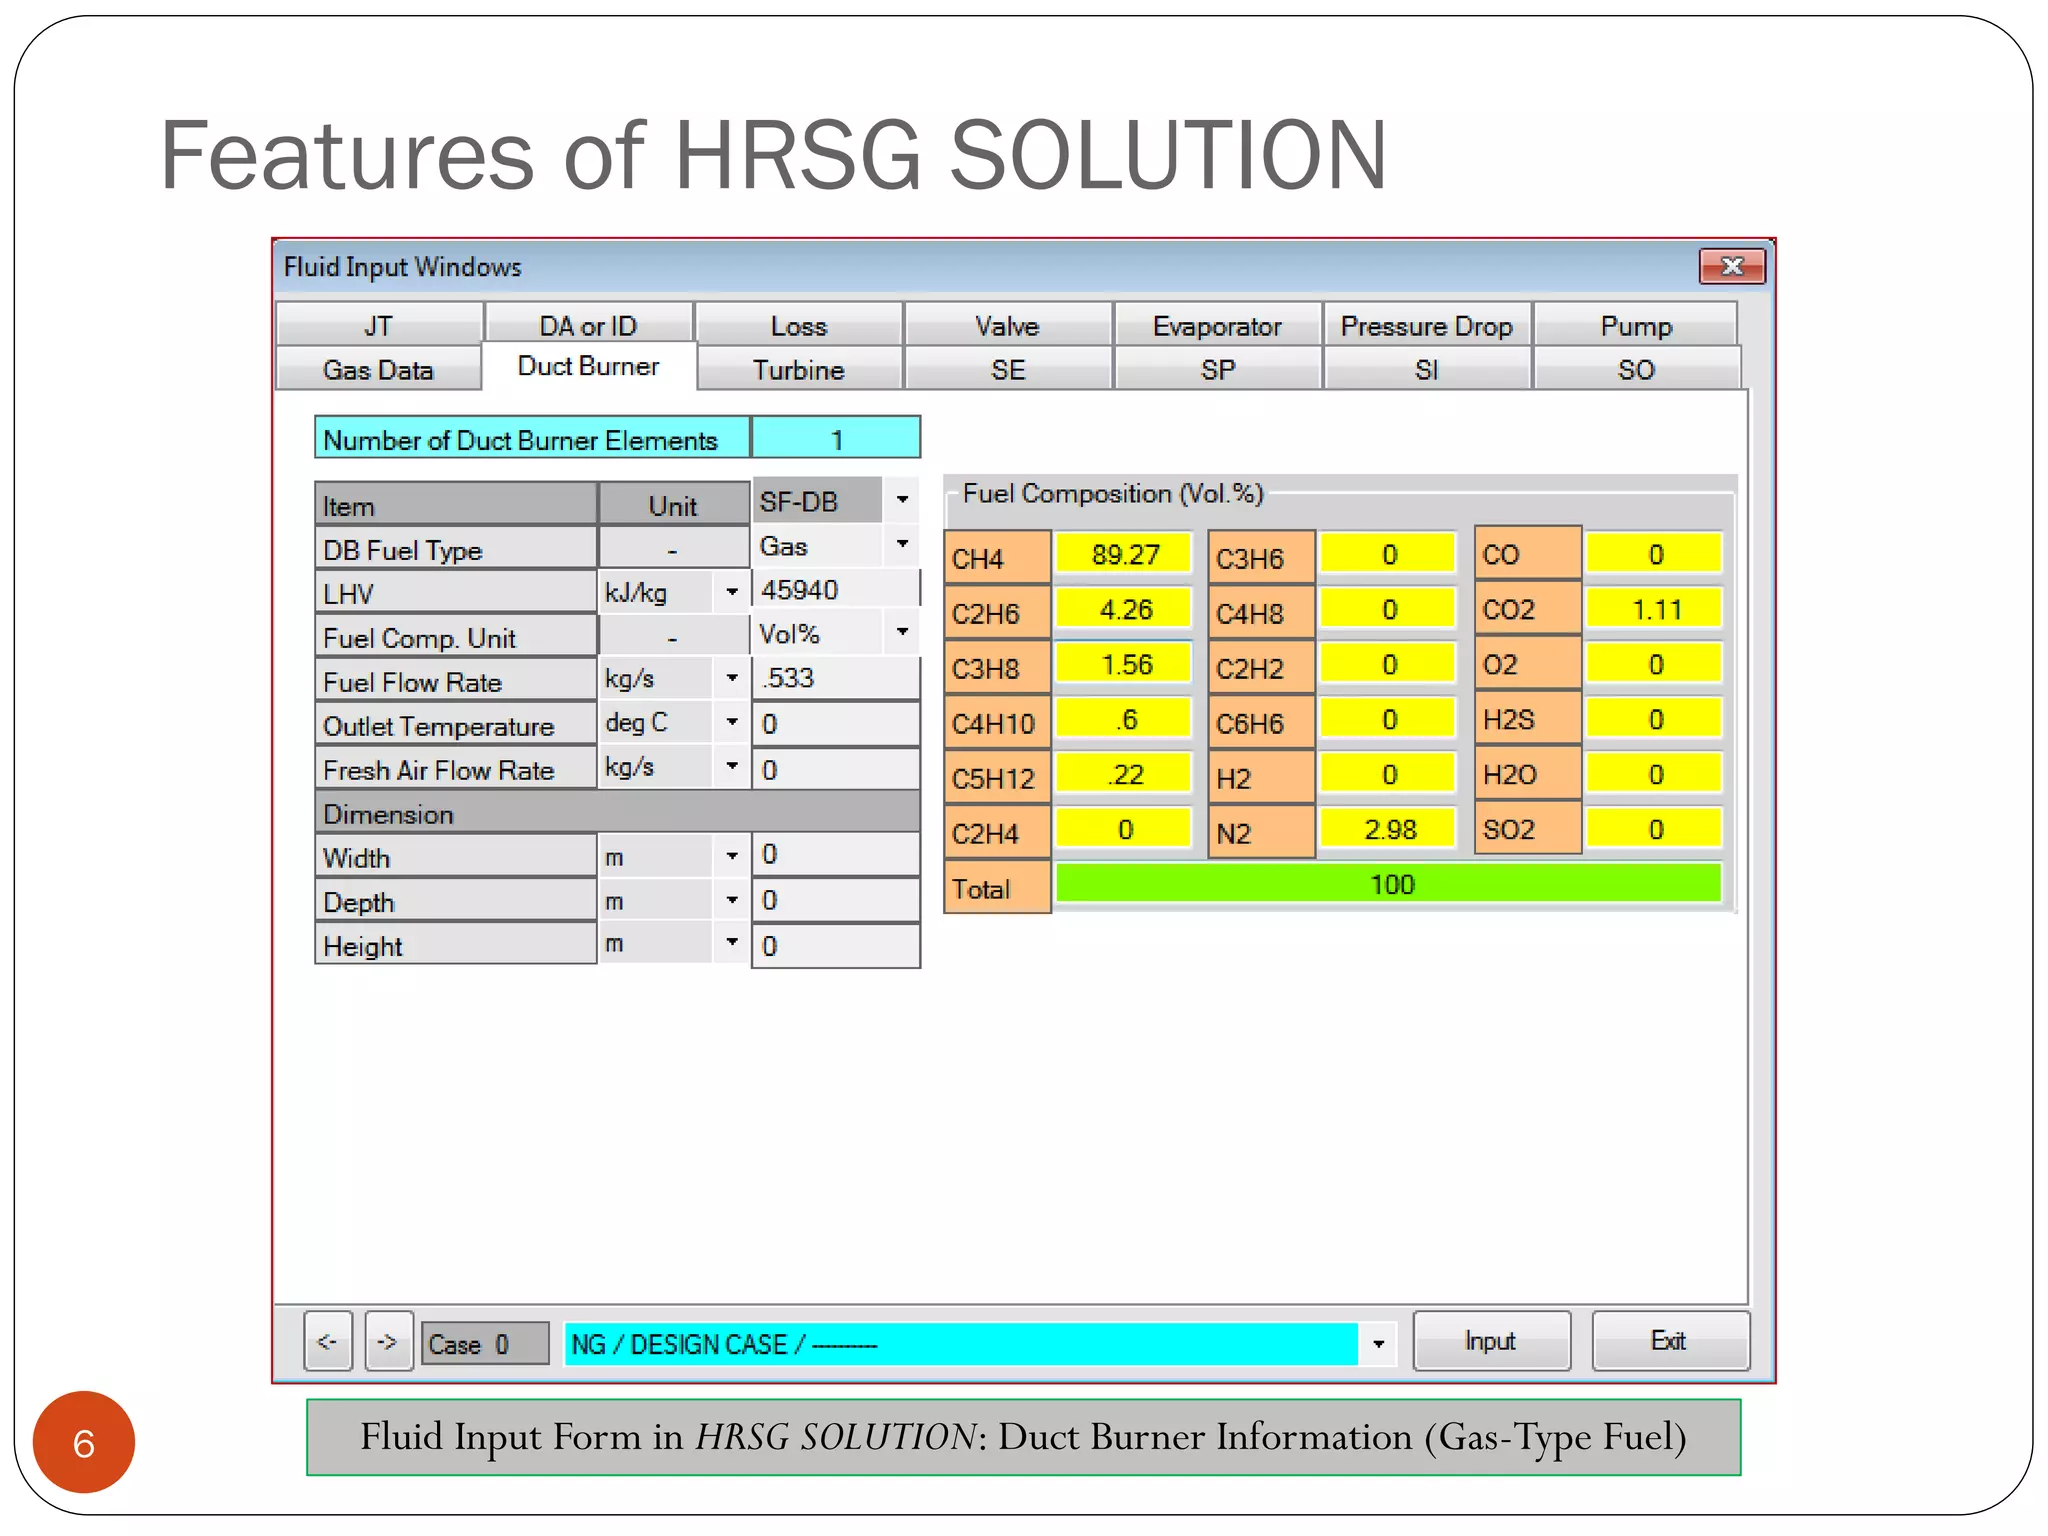2048x1536 pixels.
Task: Edit the H2O composition value
Action: (x=1655, y=774)
